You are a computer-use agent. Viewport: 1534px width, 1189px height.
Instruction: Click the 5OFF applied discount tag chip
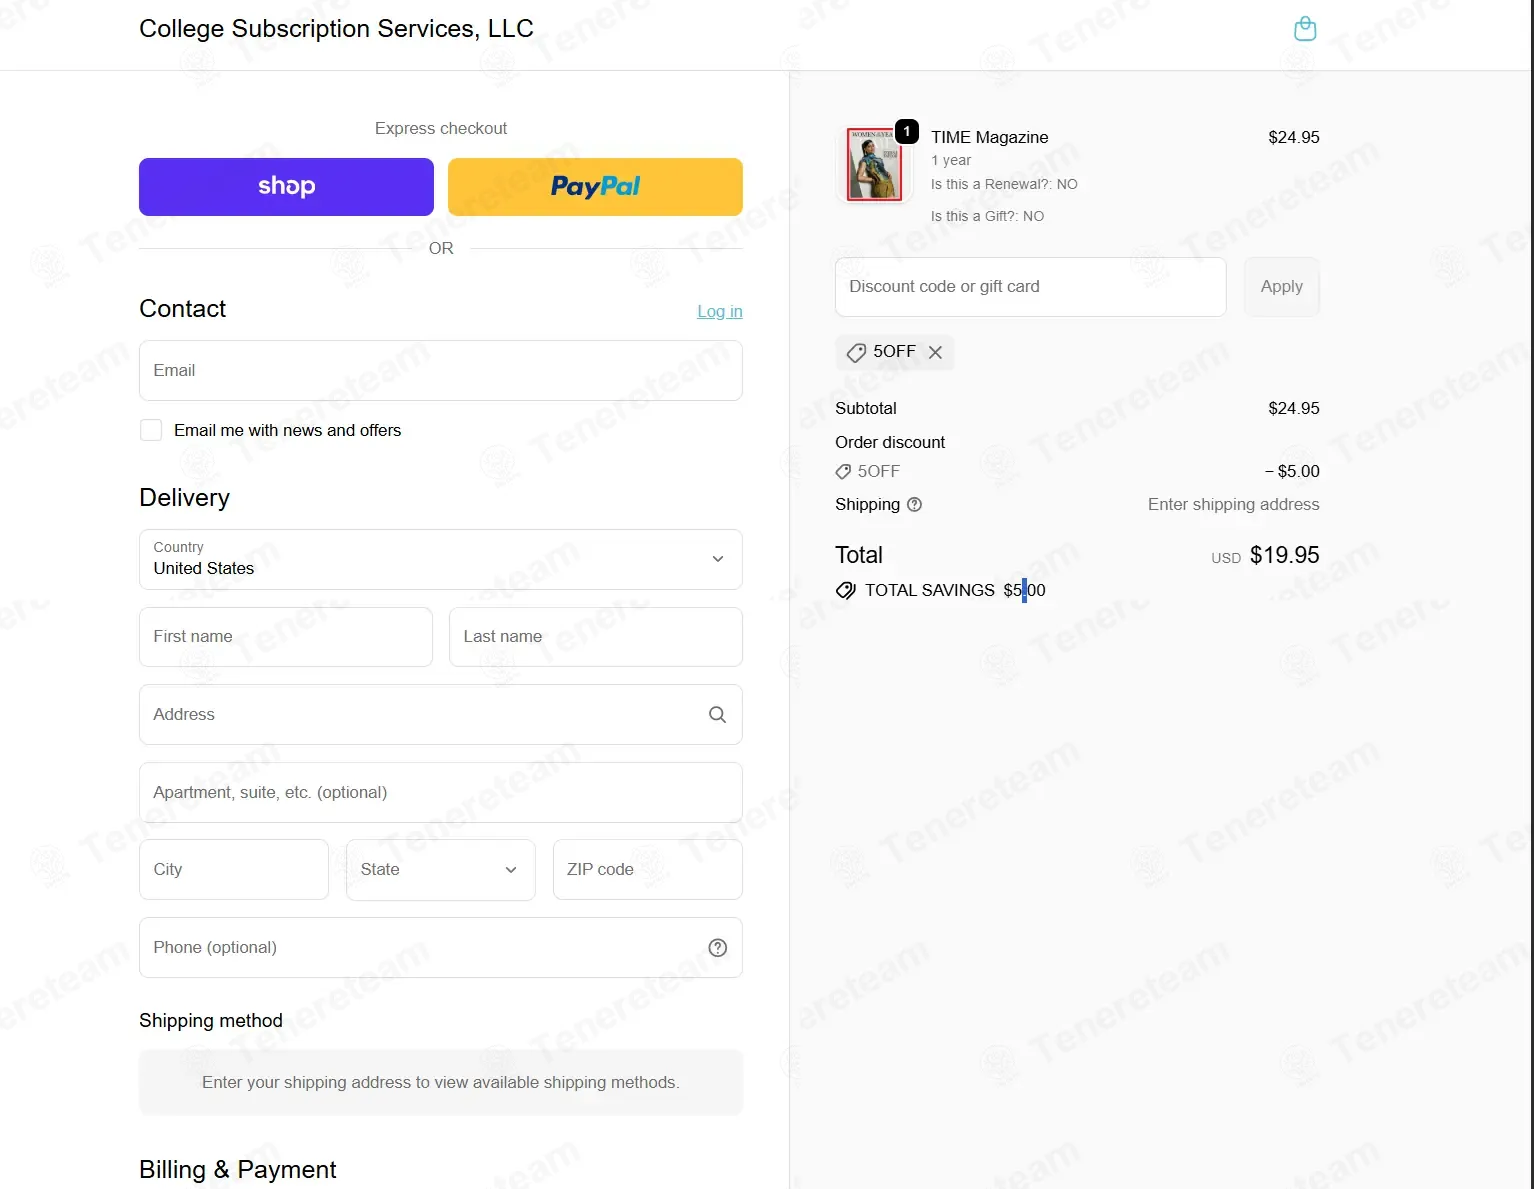pyautogui.click(x=894, y=352)
